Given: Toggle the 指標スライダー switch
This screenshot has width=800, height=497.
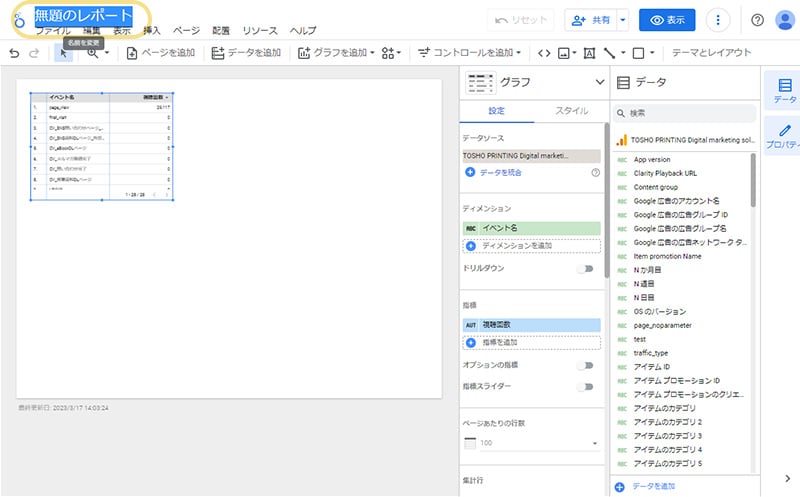Looking at the screenshot, I should [586, 387].
